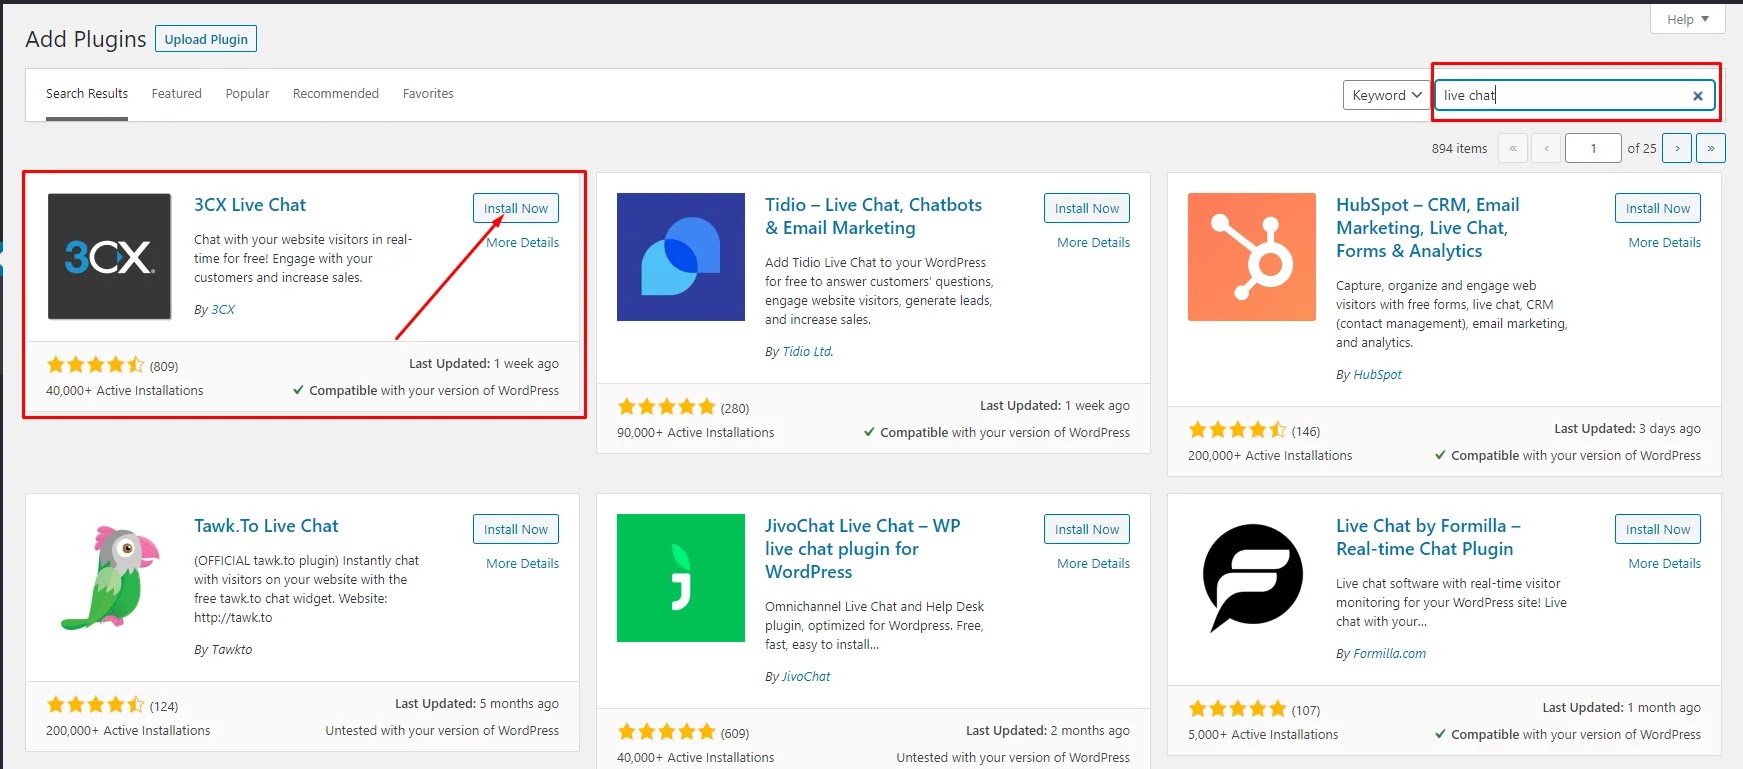1743x769 pixels.
Task: Click the current page number field
Action: point(1593,148)
